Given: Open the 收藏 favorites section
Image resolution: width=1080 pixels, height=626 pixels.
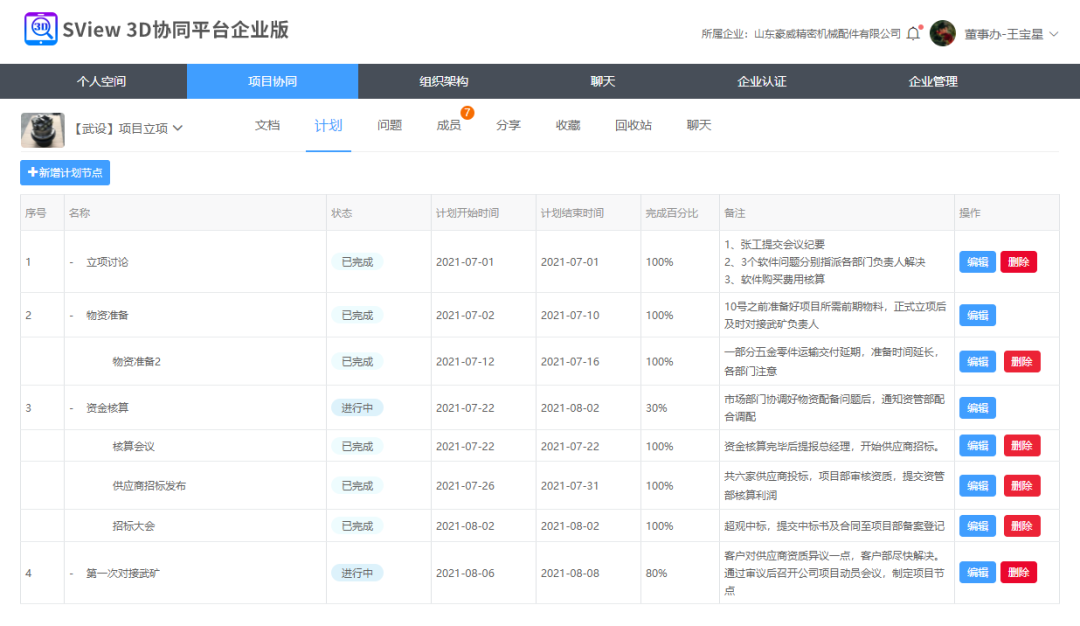Looking at the screenshot, I should pos(568,126).
